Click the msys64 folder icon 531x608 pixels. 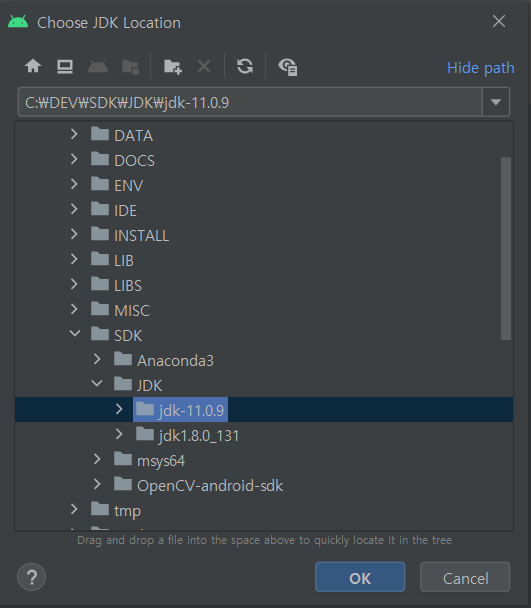coord(123,459)
